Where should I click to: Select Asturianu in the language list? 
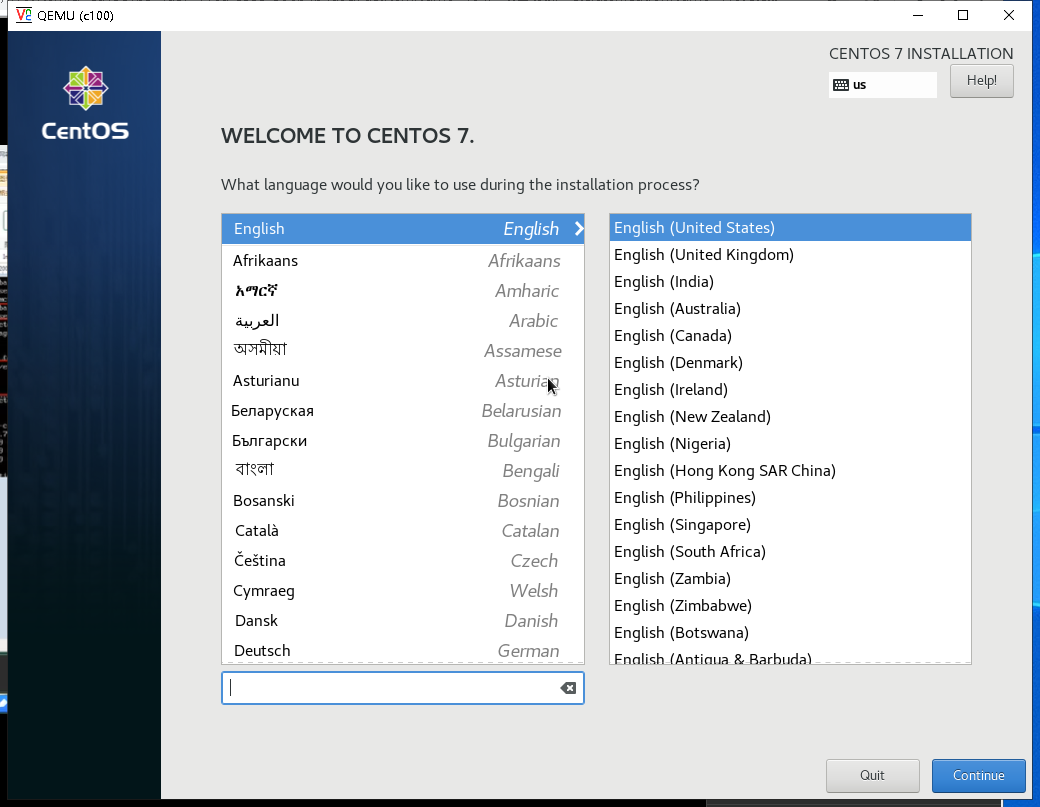click(403, 381)
